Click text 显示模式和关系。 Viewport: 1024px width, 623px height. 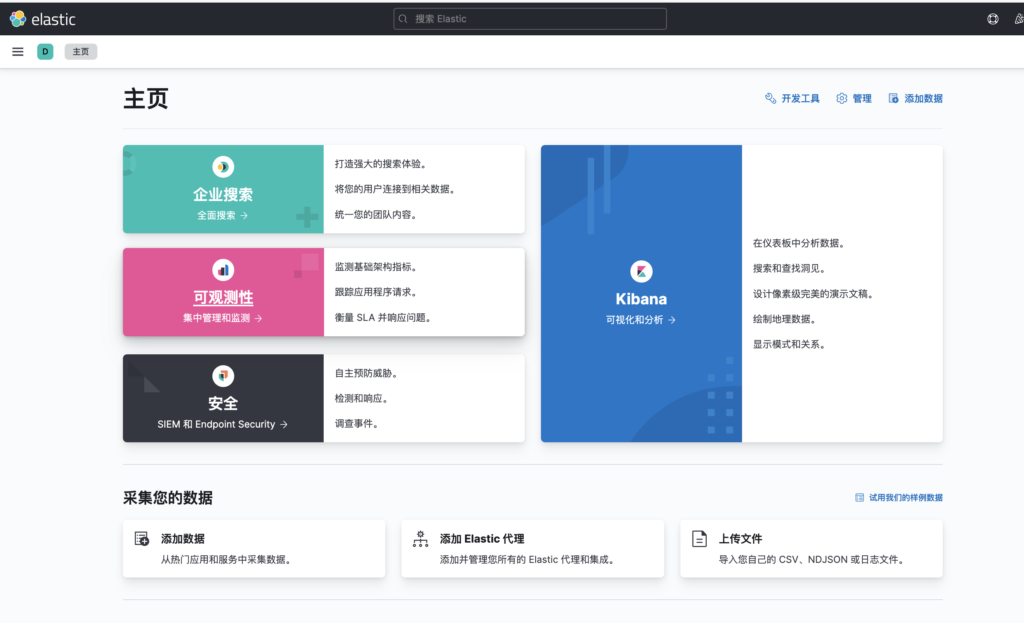coord(790,344)
